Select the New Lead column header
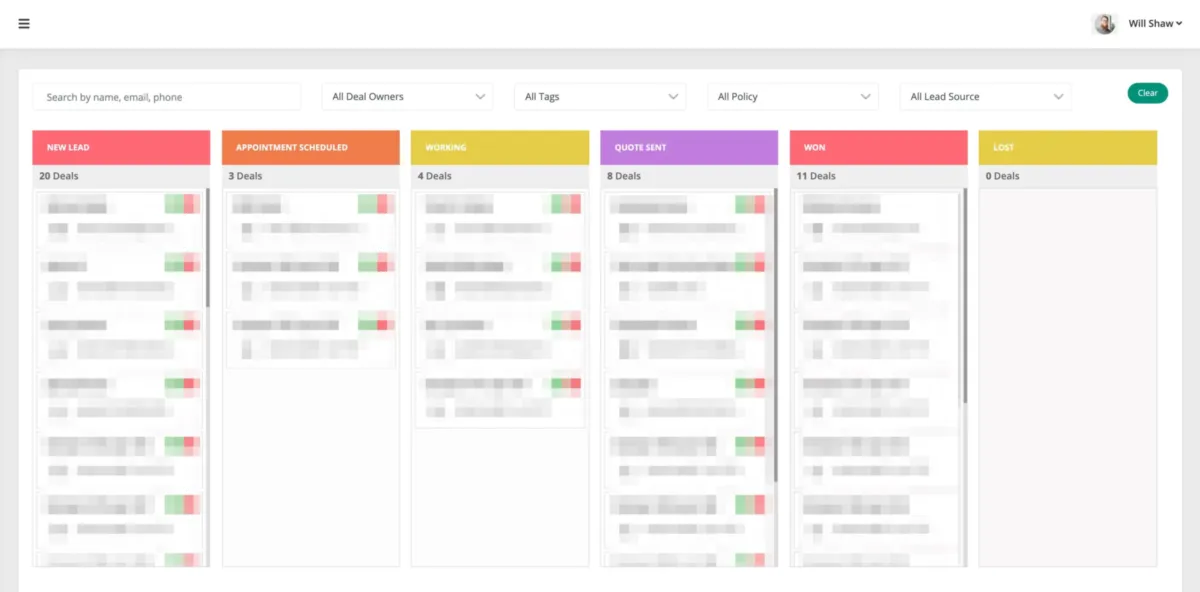Image resolution: width=1200 pixels, height=592 pixels. (x=121, y=147)
